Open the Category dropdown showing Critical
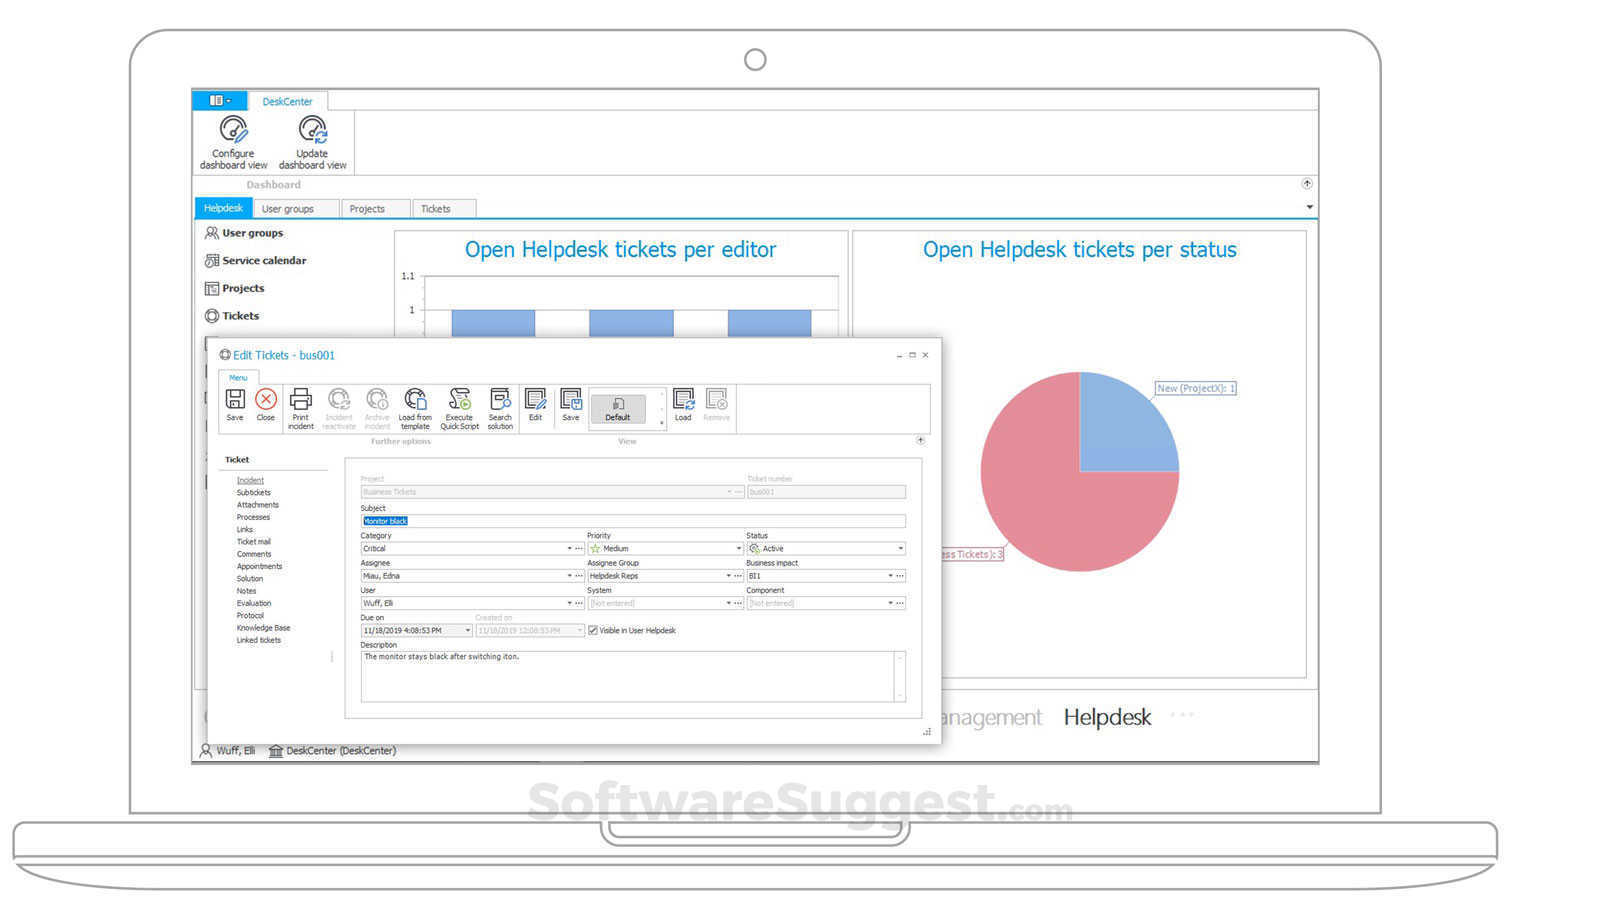The image size is (1600, 900). point(569,548)
